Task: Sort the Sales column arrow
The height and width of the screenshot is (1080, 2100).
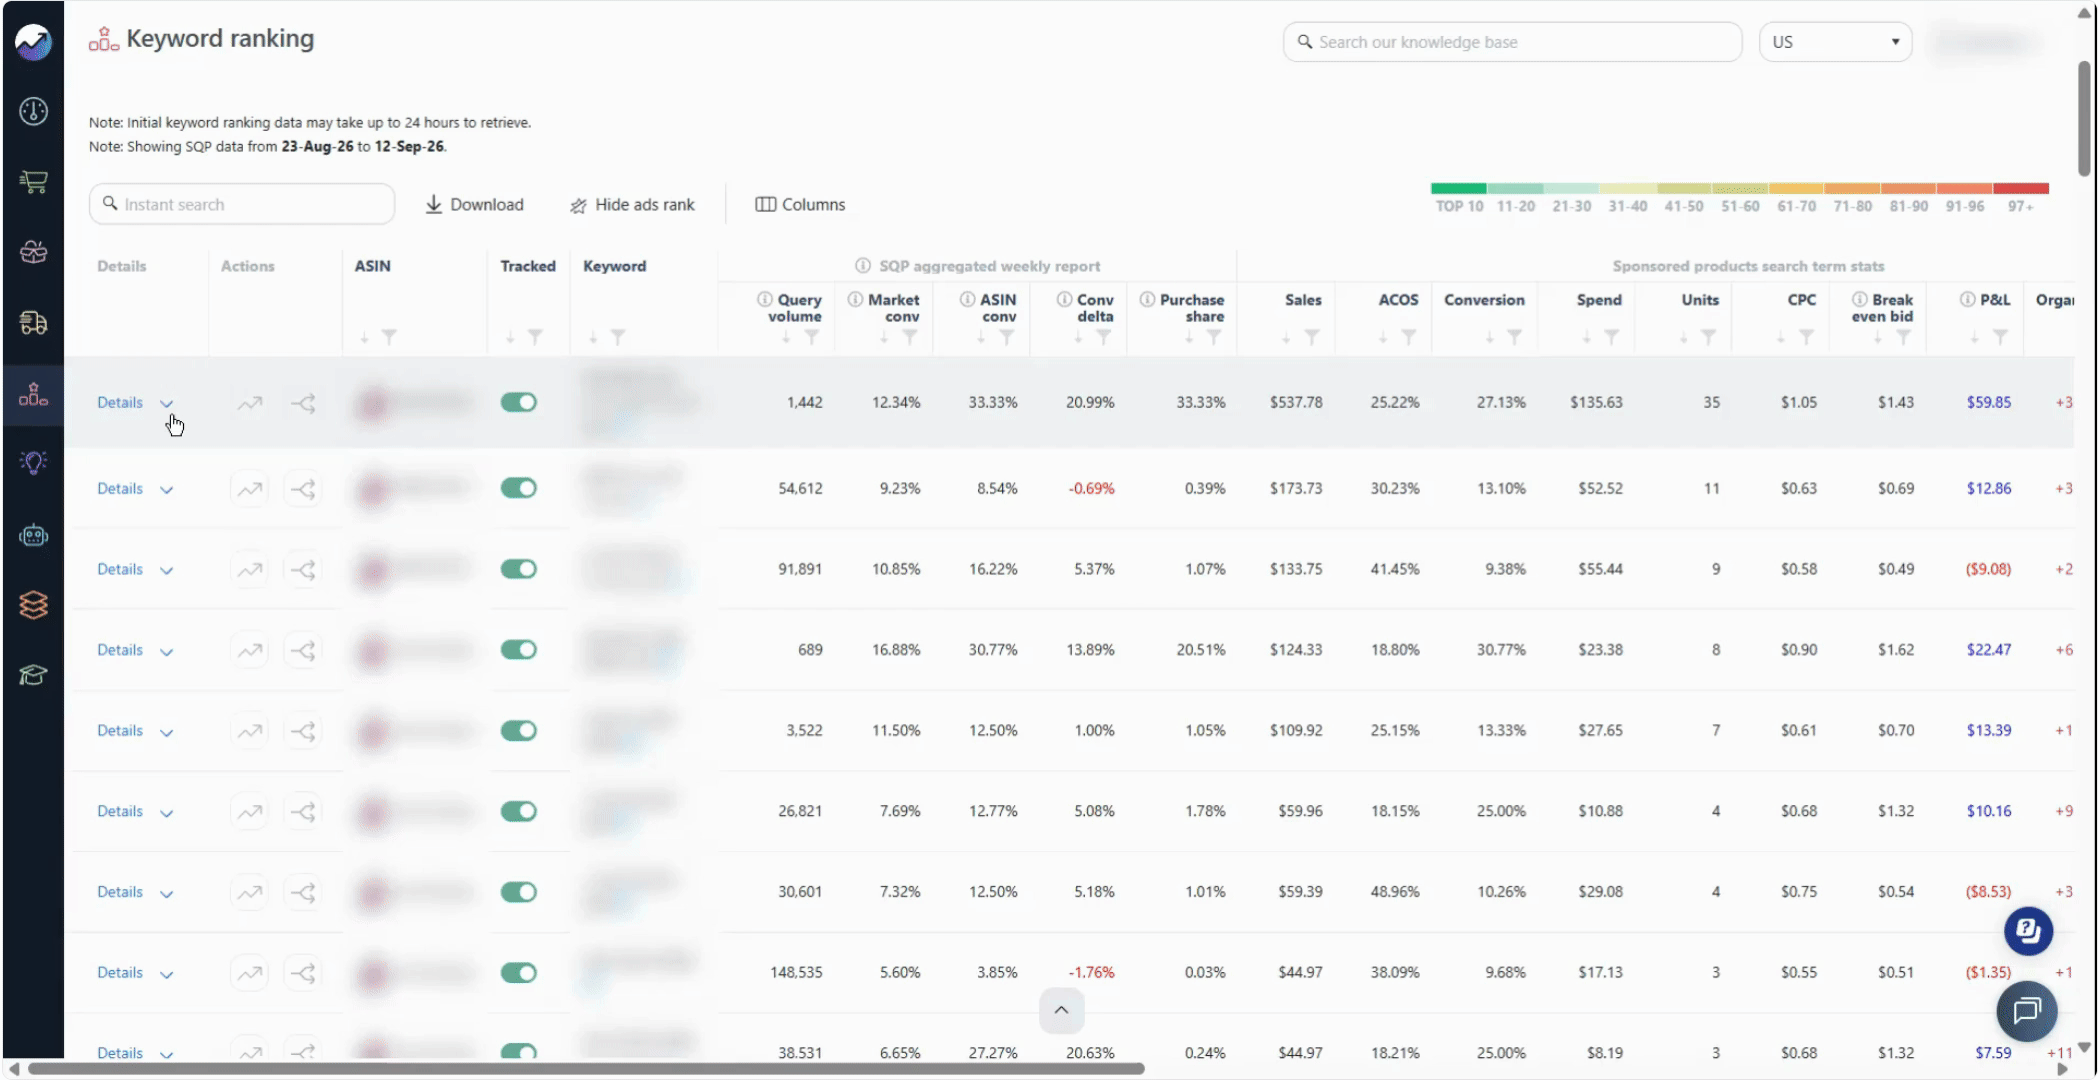Action: 1286,338
